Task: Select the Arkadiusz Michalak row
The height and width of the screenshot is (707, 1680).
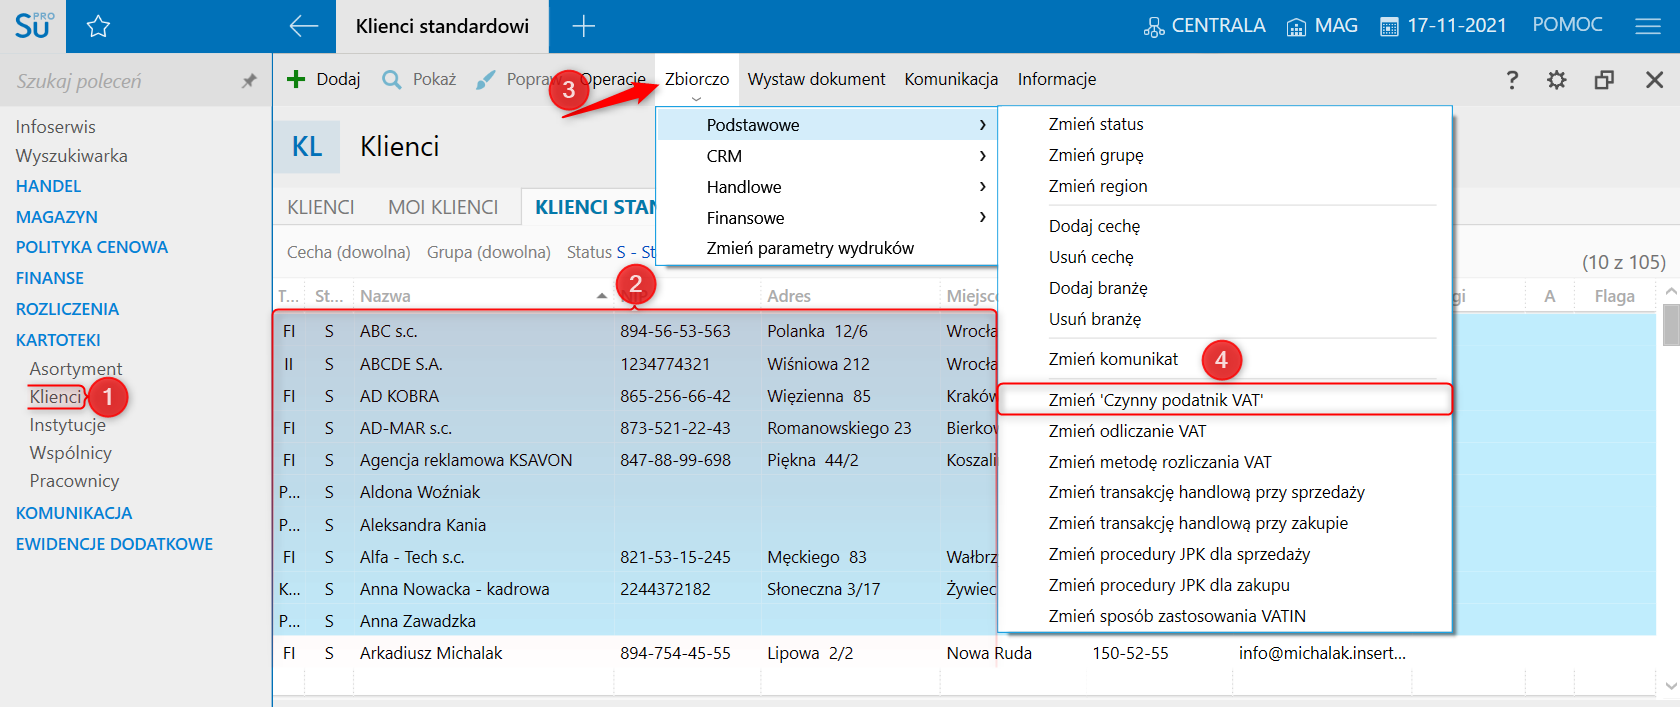Action: [964, 653]
